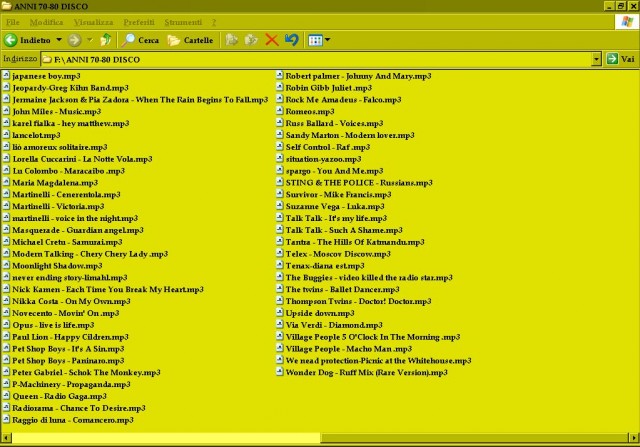Click the Indietro back button
Screen dimensions: 640x447
(x=28, y=40)
